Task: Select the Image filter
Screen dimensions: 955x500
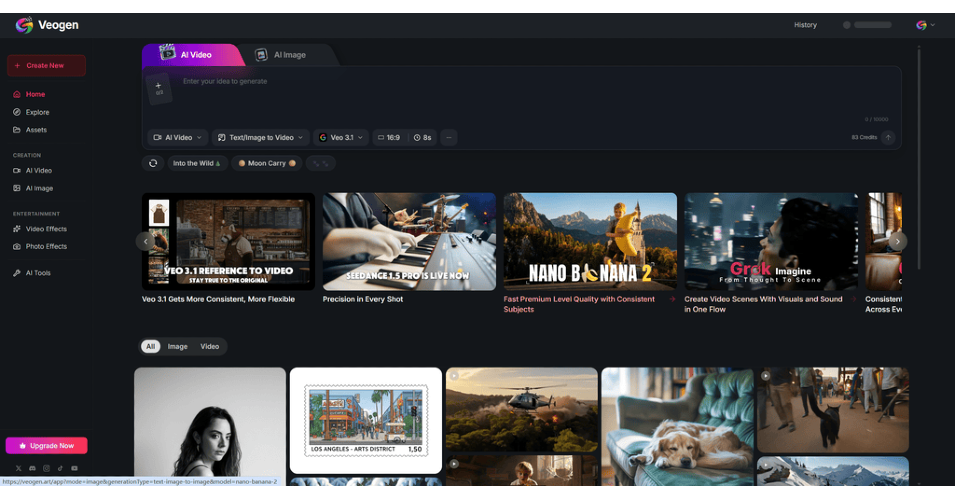Action: click(178, 347)
